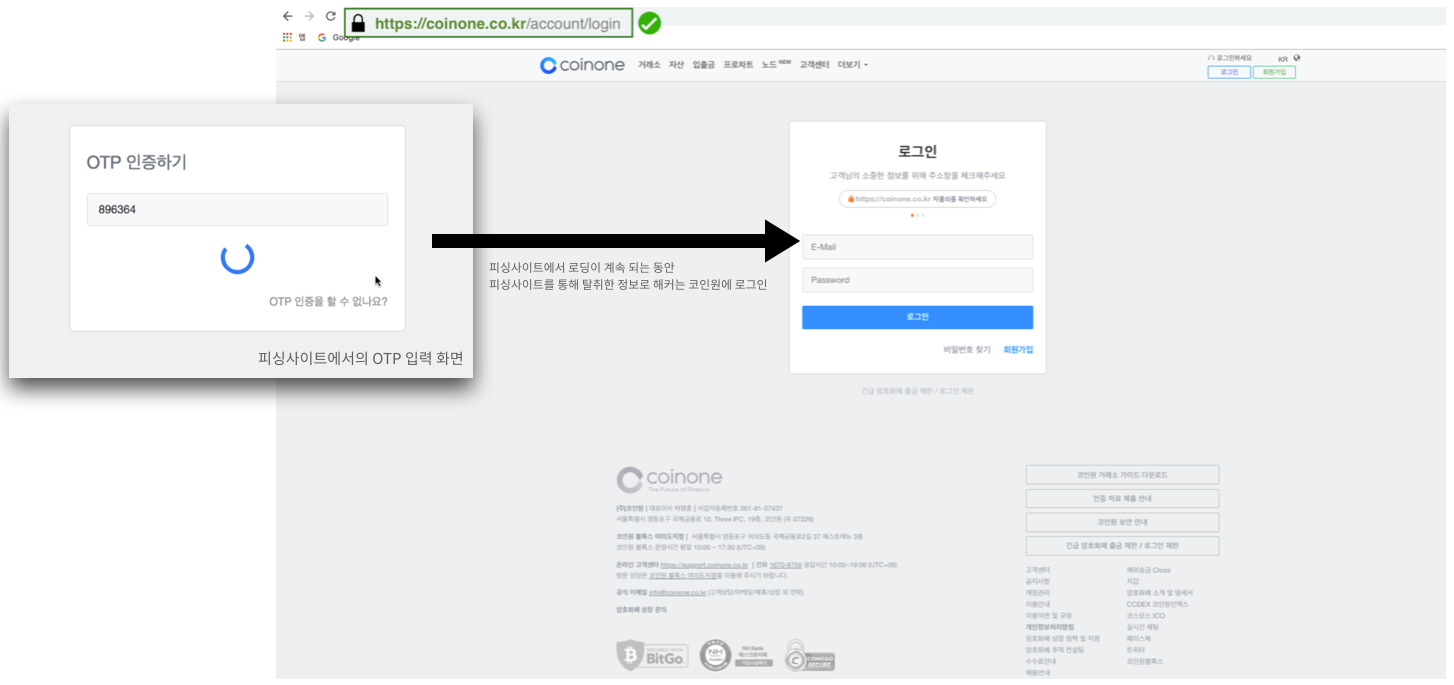Click the 인증 자료 제출 안내 button

click(x=1122, y=498)
